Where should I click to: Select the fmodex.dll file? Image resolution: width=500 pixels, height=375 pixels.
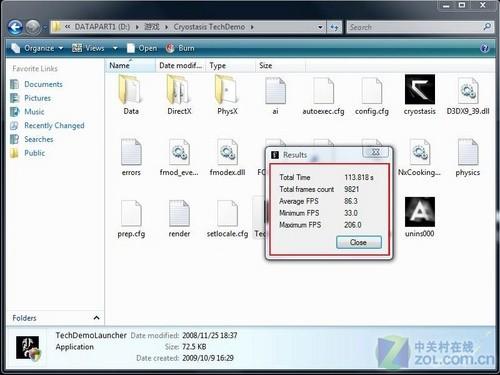point(227,157)
